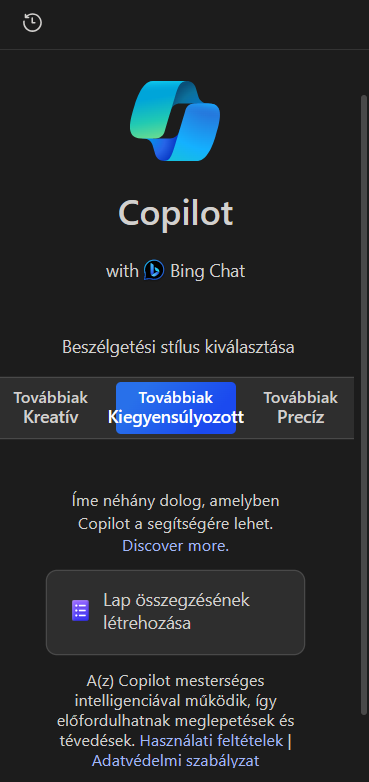369x782 pixels.
Task: Click the purple list icon in summary card
Action: pyautogui.click(x=80, y=610)
